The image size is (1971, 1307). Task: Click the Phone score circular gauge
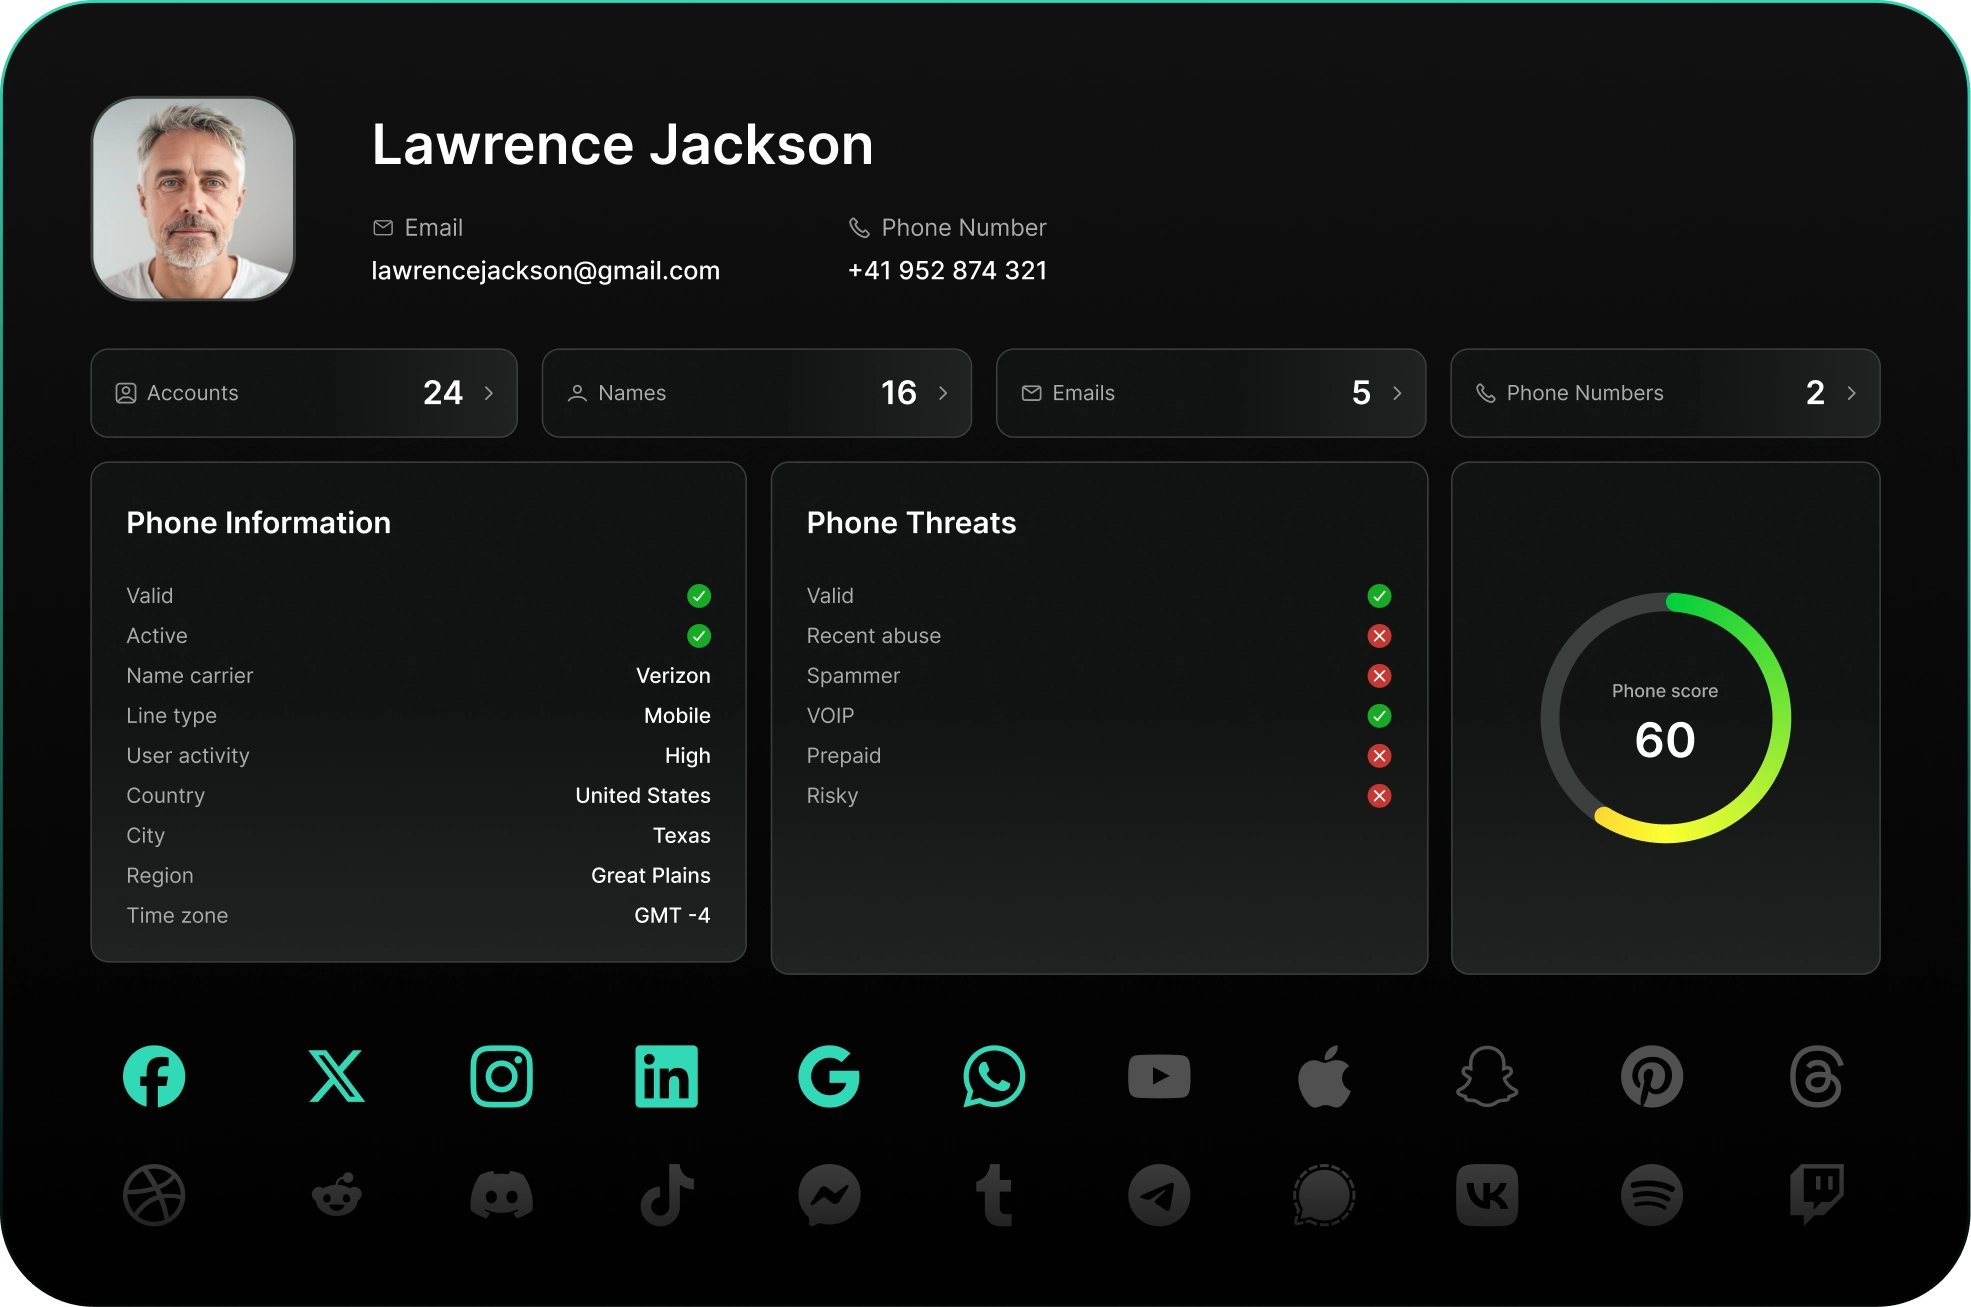(x=1665, y=718)
